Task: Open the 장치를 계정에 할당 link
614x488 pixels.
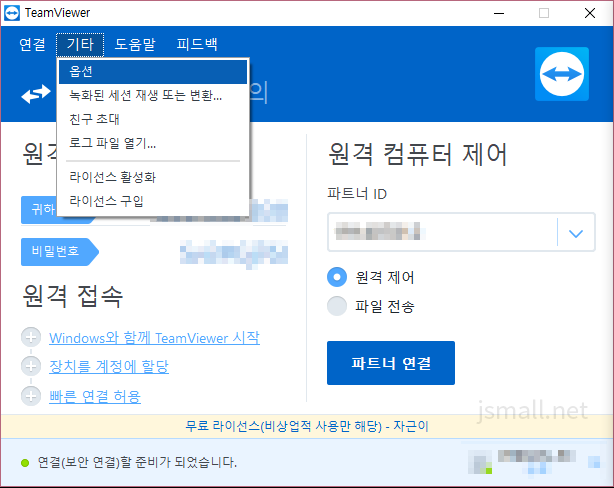Action: (109, 367)
